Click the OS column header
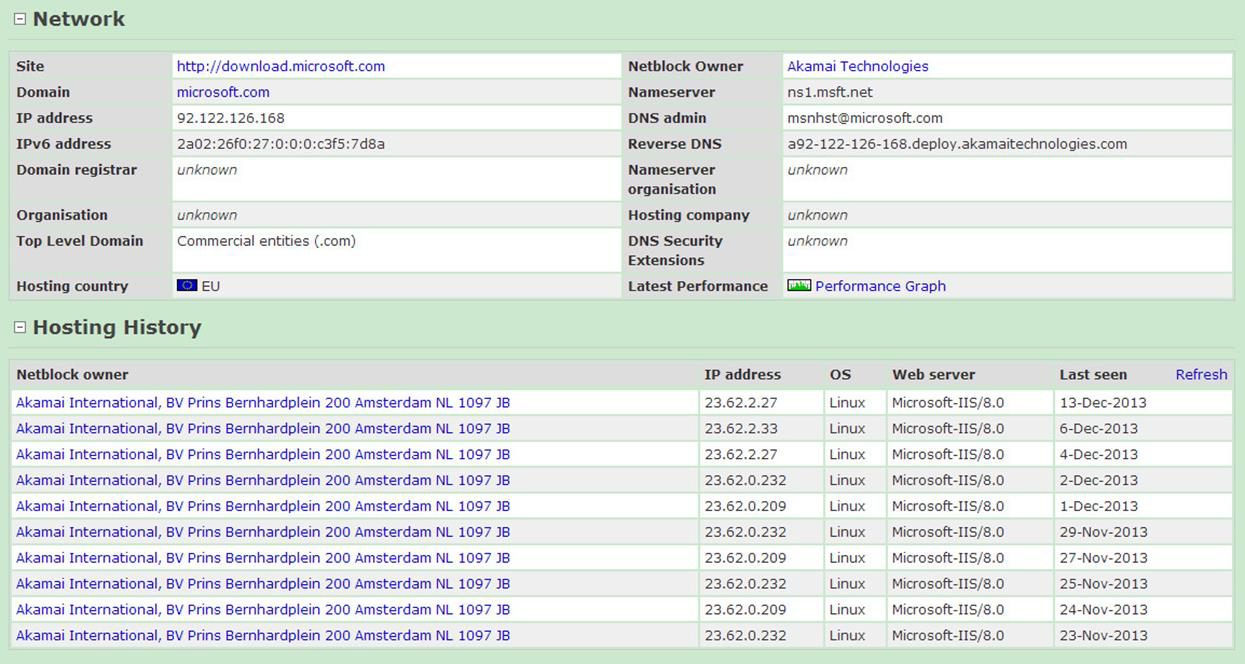Viewport: 1245px width, 664px height. click(840, 375)
